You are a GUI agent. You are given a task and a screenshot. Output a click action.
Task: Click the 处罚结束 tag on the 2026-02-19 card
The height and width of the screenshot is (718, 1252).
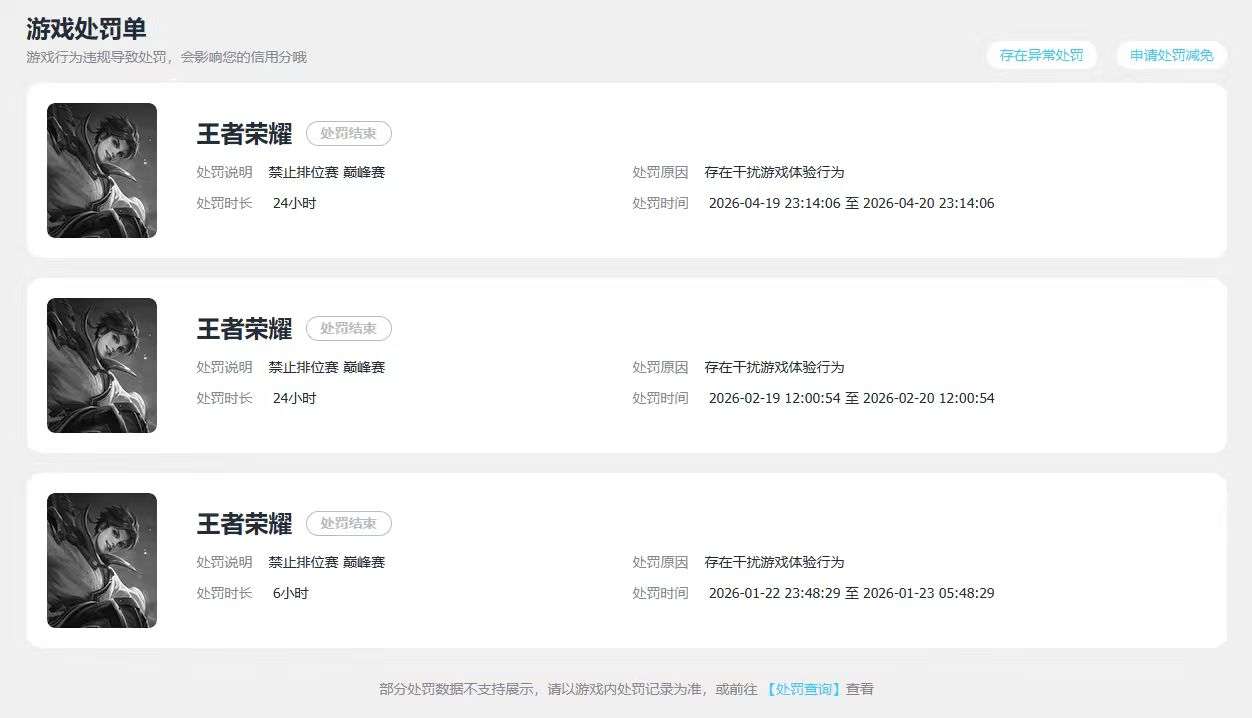point(348,328)
